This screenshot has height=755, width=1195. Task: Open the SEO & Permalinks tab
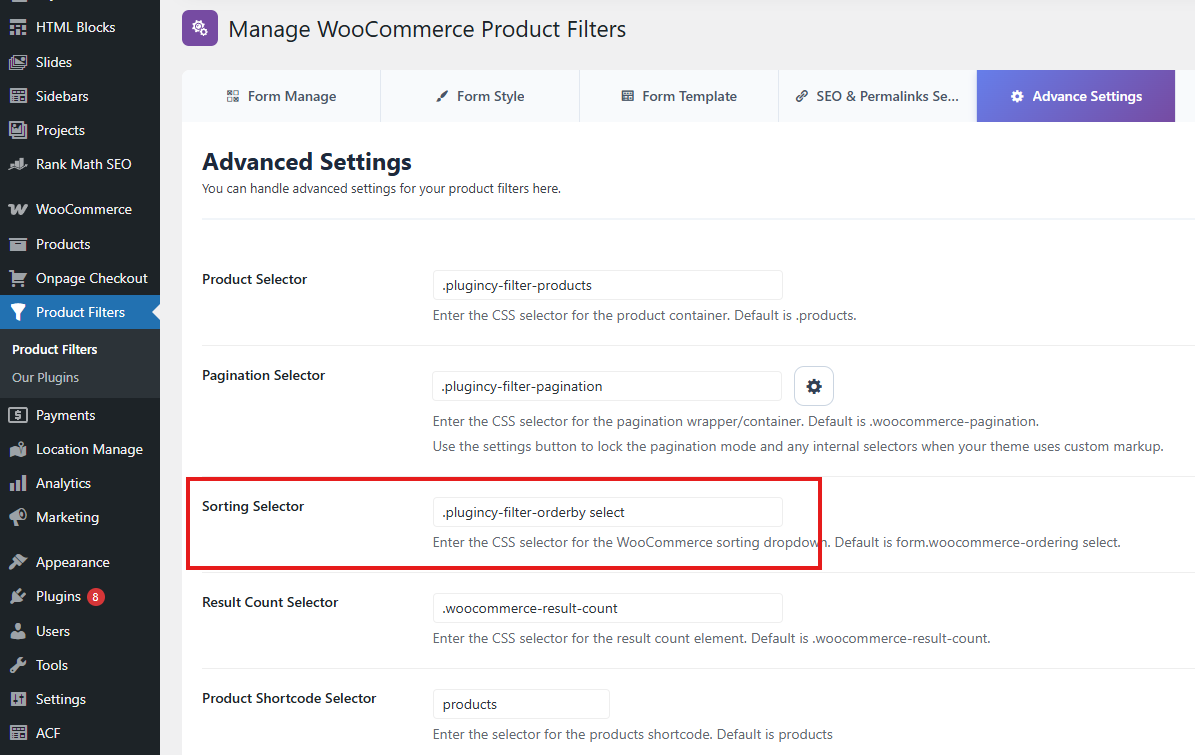click(877, 96)
